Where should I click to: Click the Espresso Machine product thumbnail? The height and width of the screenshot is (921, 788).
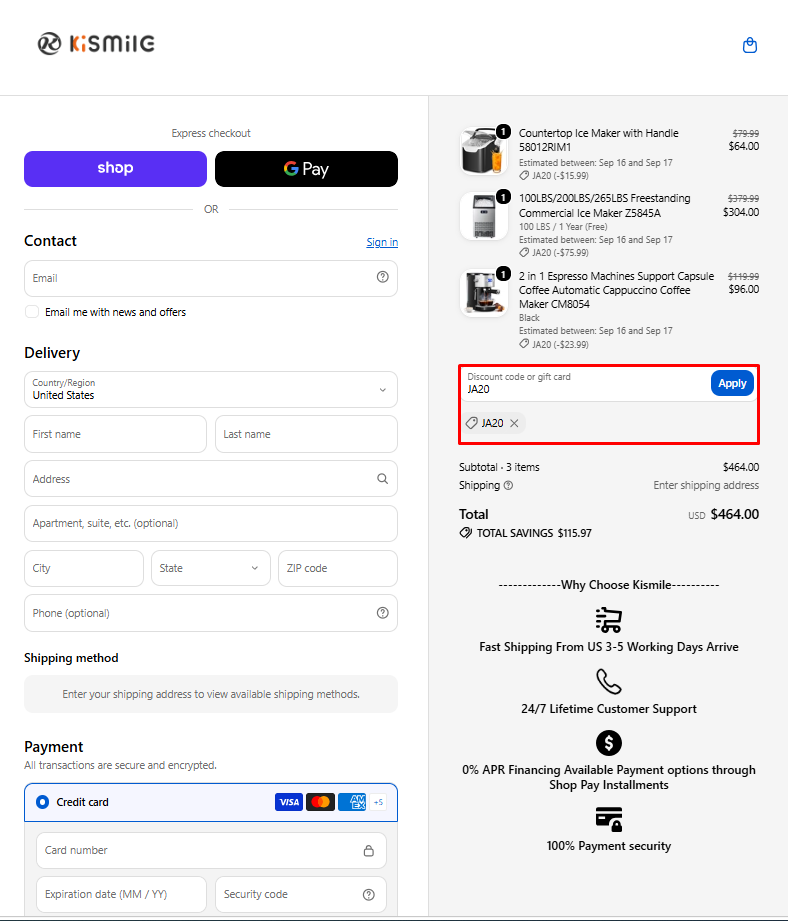[x=483, y=293]
